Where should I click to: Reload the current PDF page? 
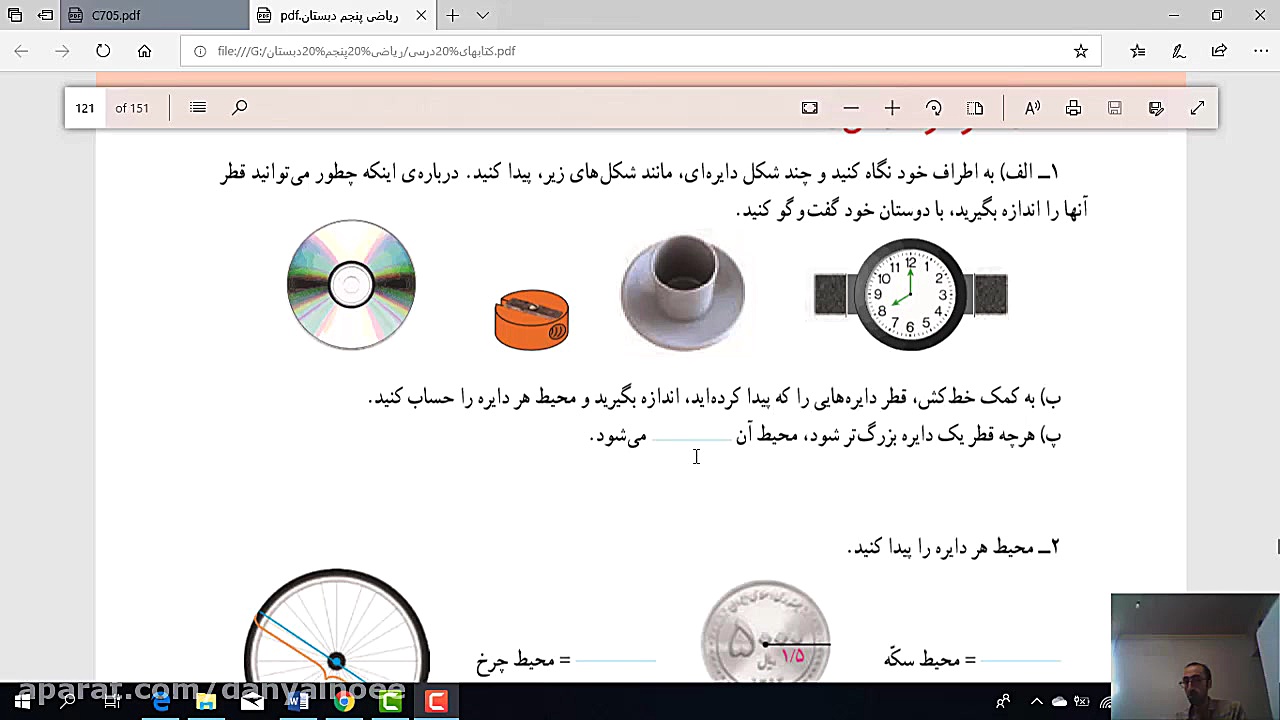103,51
